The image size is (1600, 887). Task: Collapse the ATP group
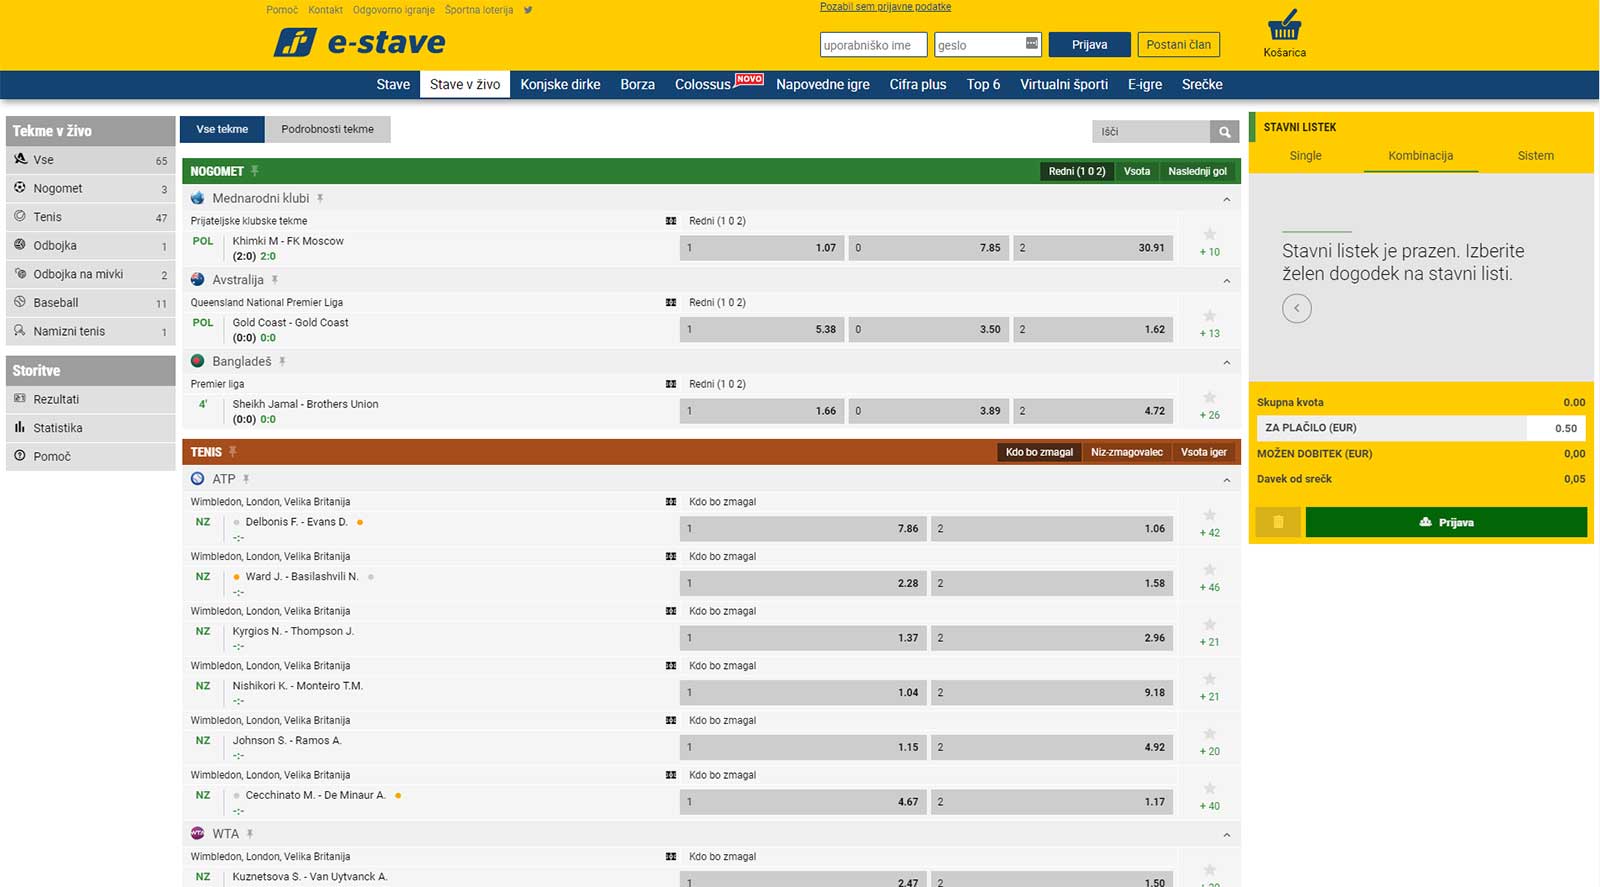pos(1226,480)
